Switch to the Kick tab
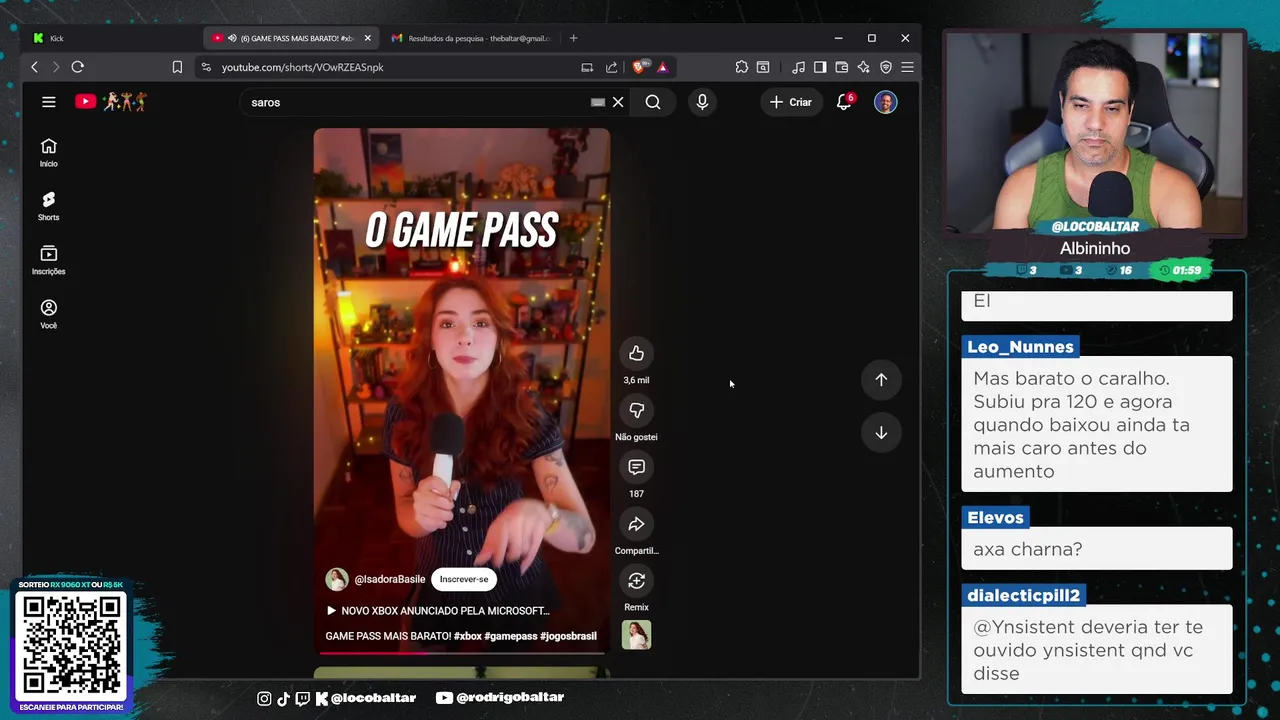Screen dimensions: 1280x720 pos(110,38)
